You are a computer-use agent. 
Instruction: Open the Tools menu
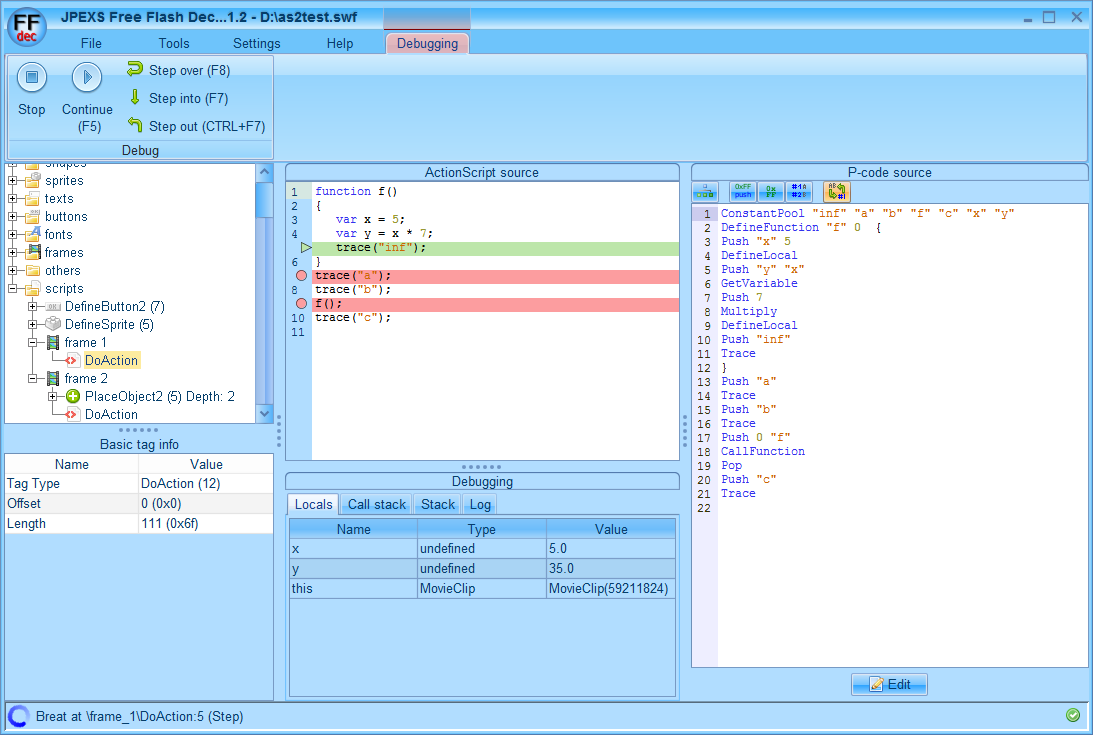pyautogui.click(x=174, y=43)
